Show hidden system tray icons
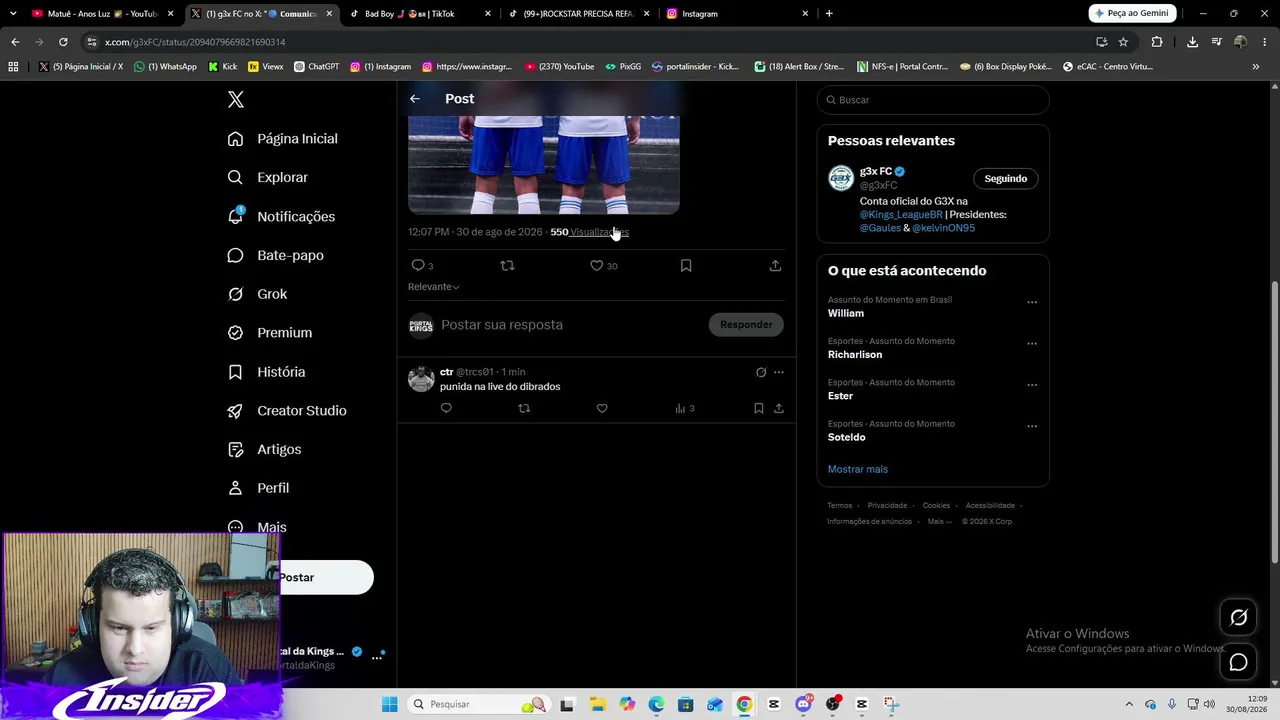The width and height of the screenshot is (1280, 720). [x=1129, y=704]
